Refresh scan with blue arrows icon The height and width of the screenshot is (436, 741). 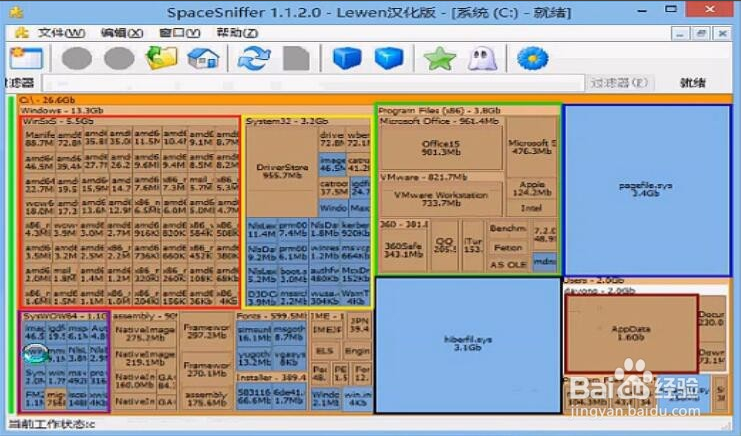254,59
